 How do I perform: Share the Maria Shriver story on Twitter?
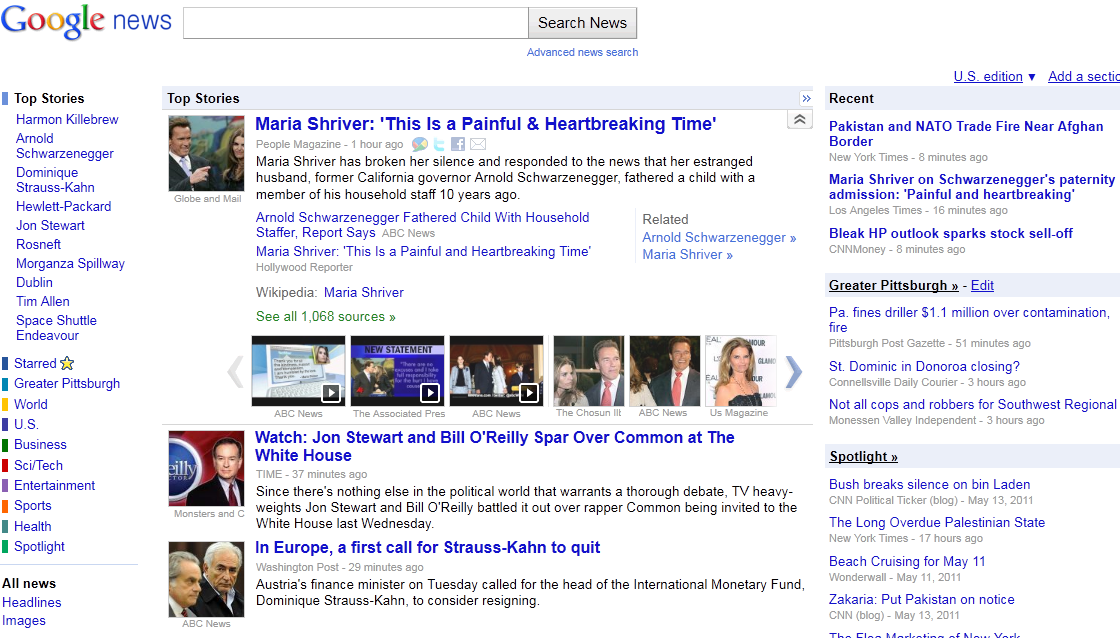pyautogui.click(x=438, y=143)
